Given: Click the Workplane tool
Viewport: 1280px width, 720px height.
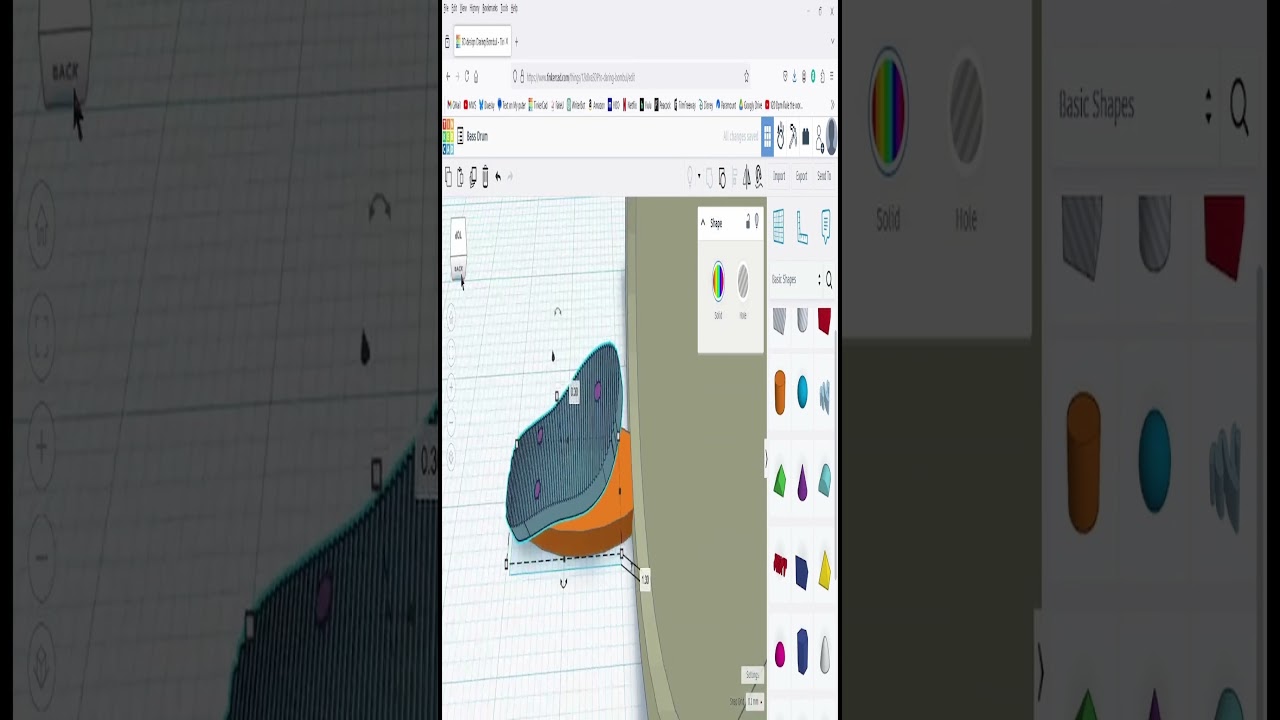Looking at the screenshot, I should click(779, 227).
